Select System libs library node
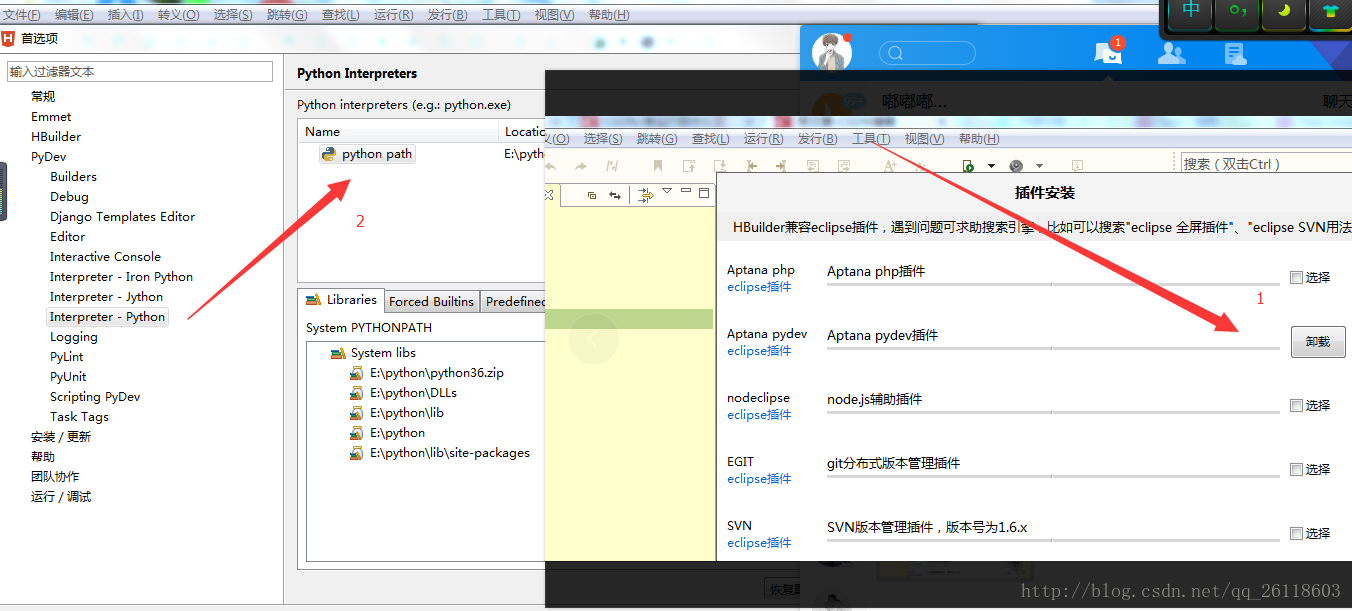This screenshot has width=1352, height=611. [373, 353]
